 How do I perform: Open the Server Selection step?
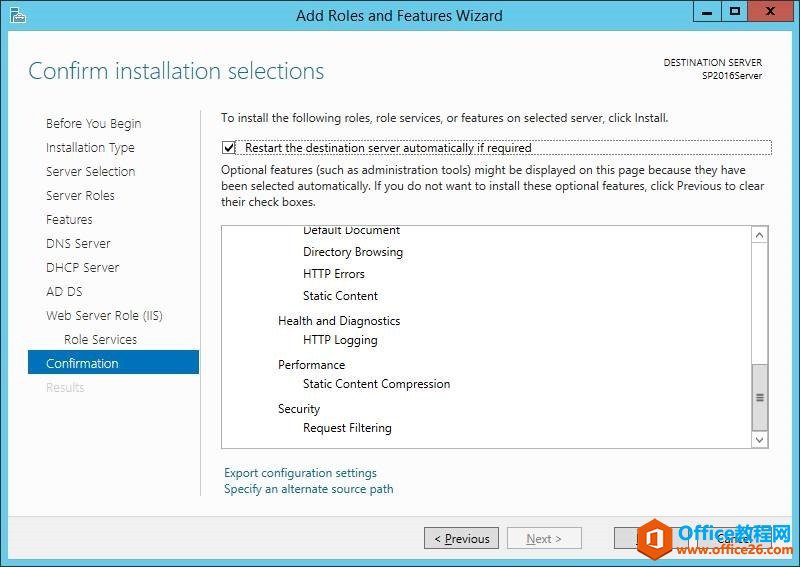pos(90,172)
